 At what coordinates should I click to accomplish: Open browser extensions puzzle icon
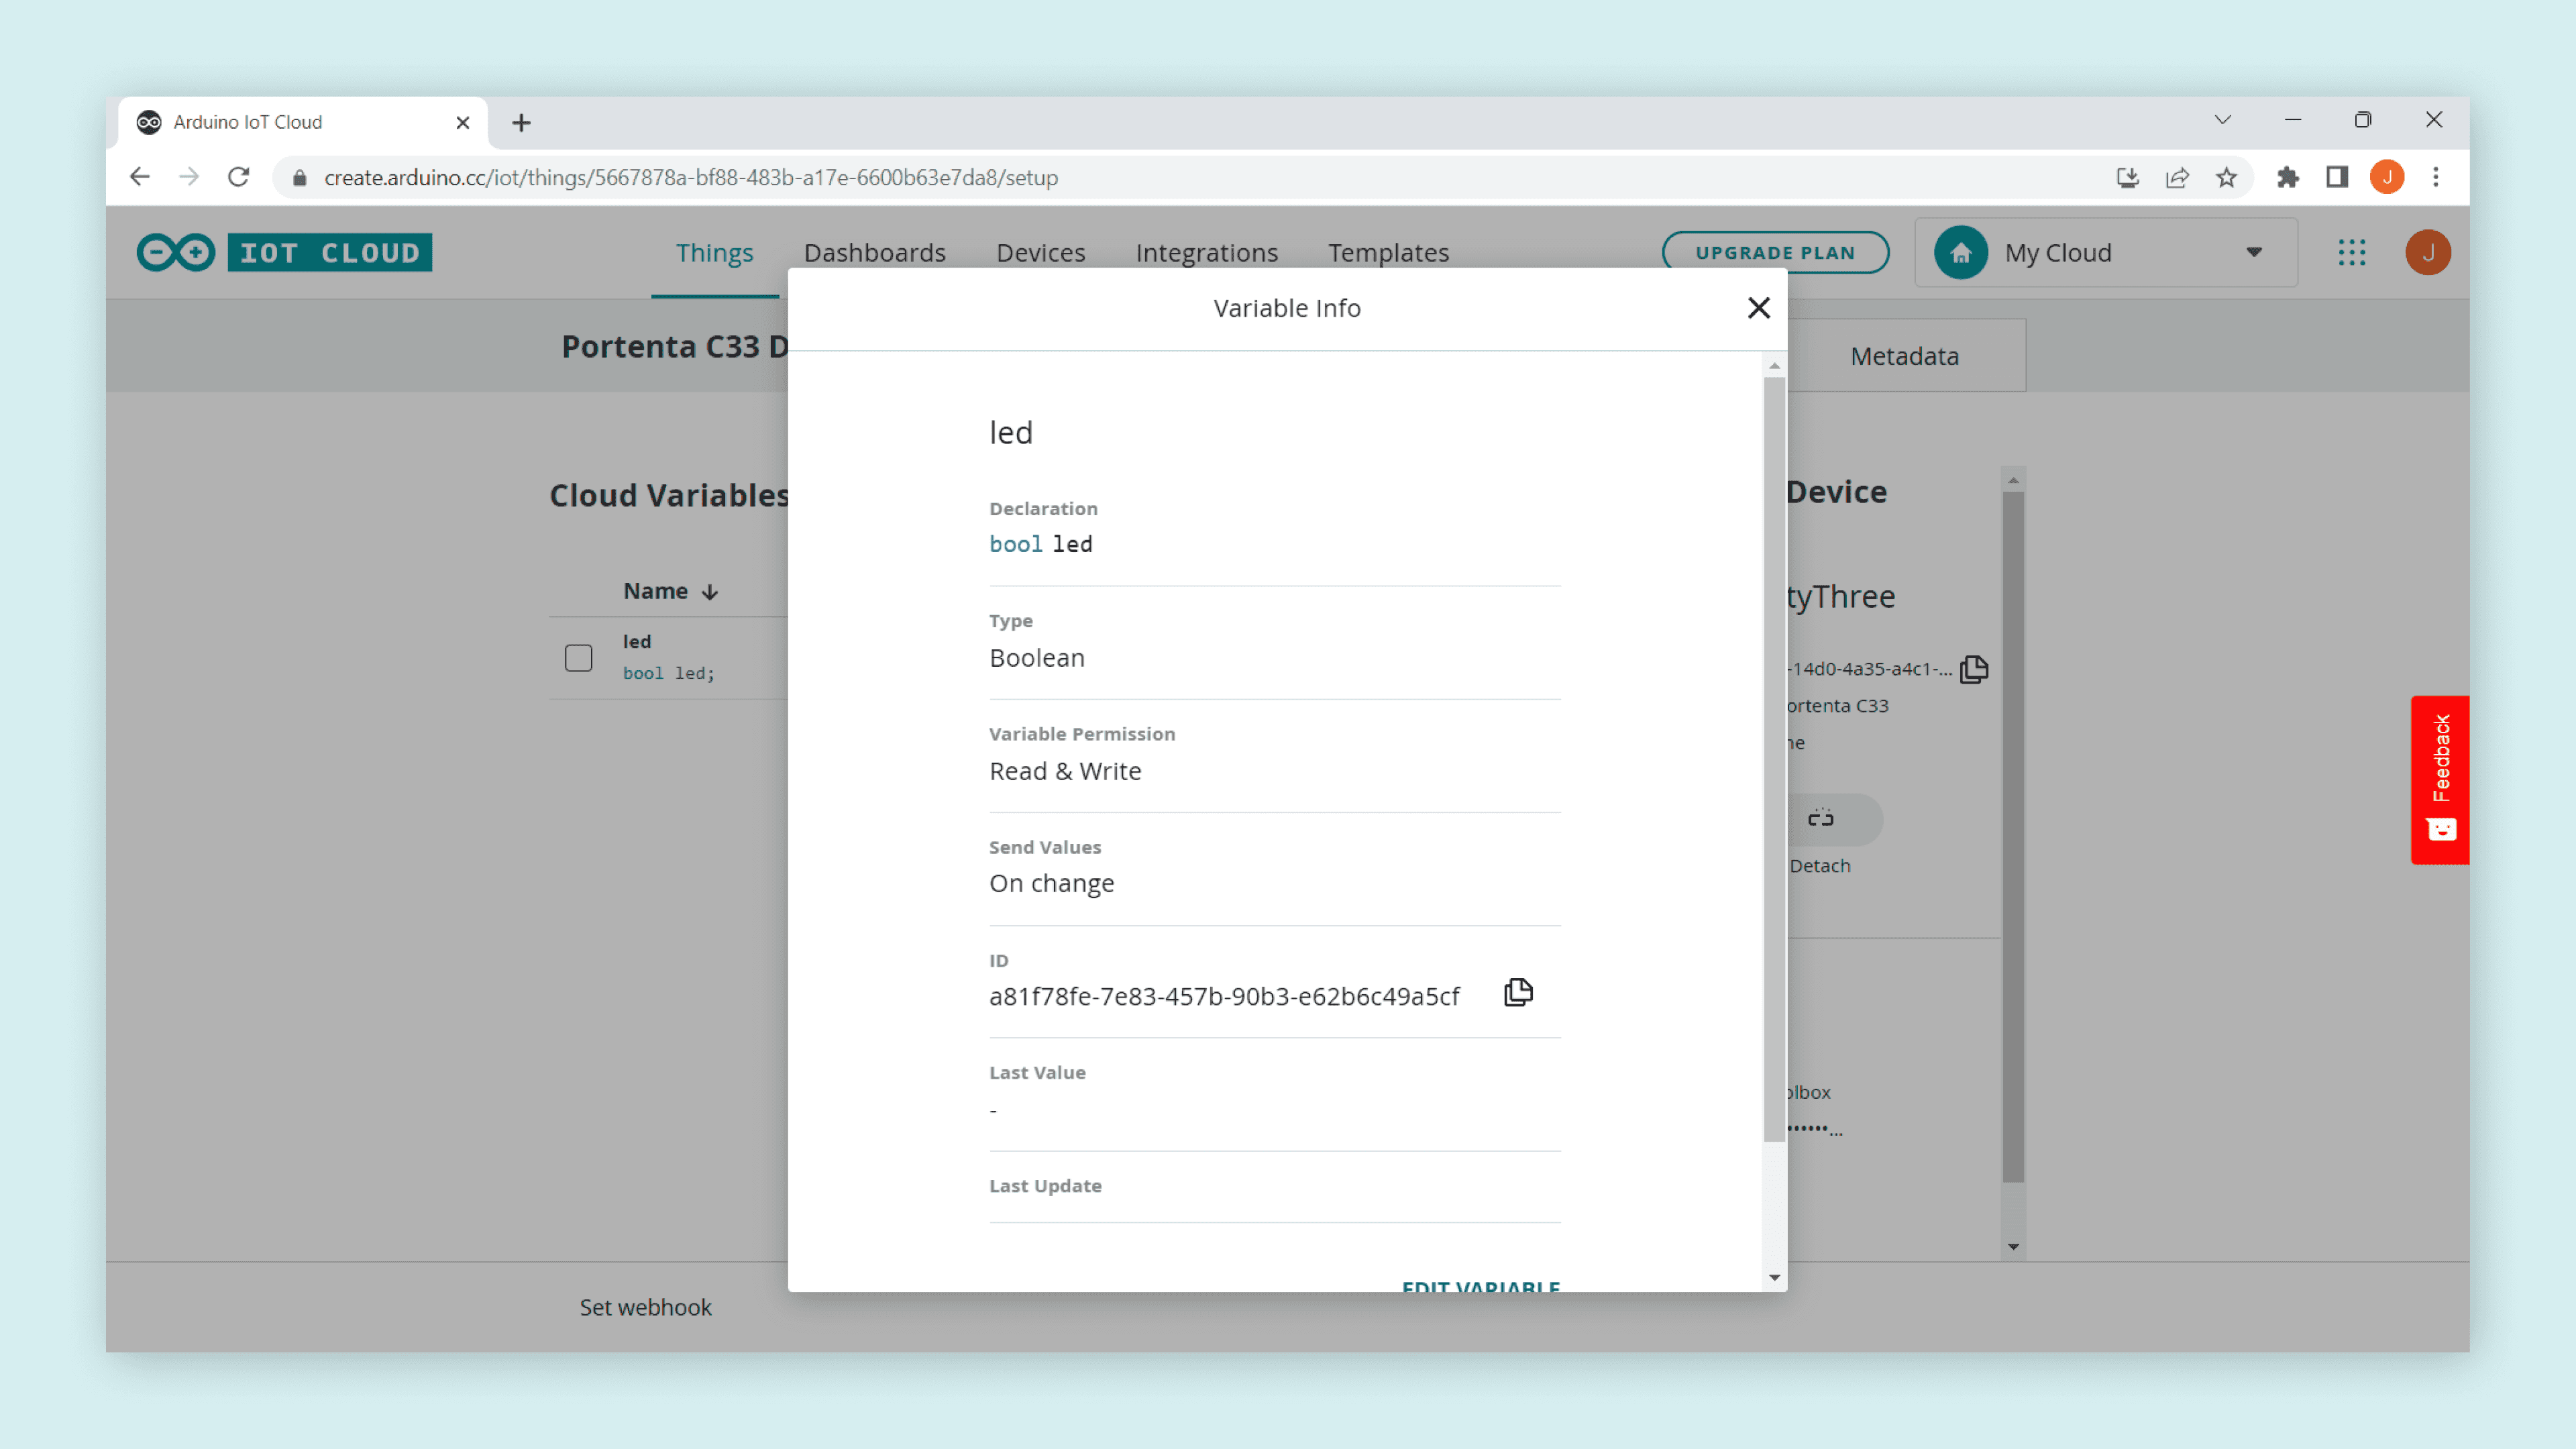point(2287,178)
